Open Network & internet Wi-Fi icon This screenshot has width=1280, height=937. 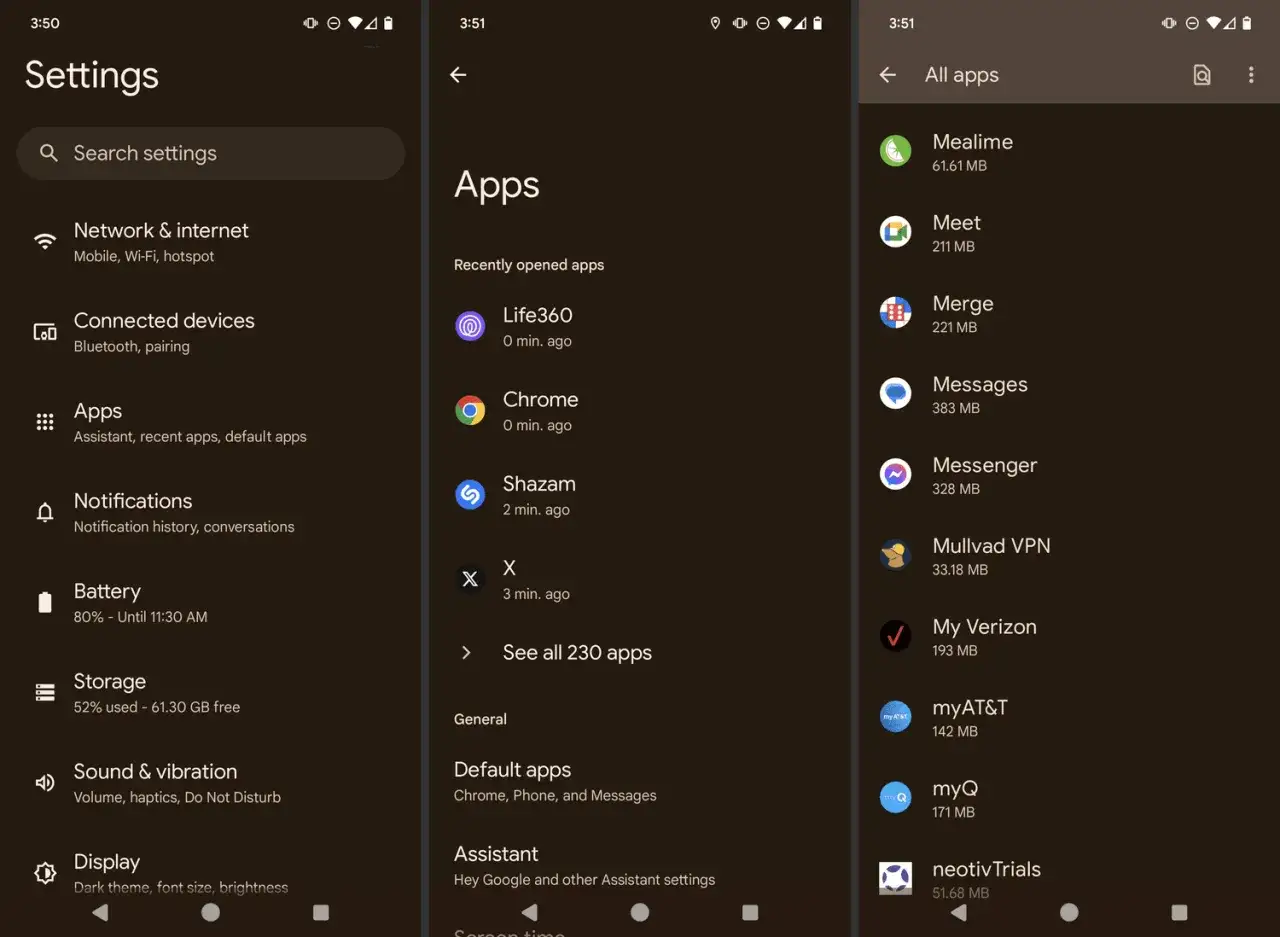[x=45, y=242]
